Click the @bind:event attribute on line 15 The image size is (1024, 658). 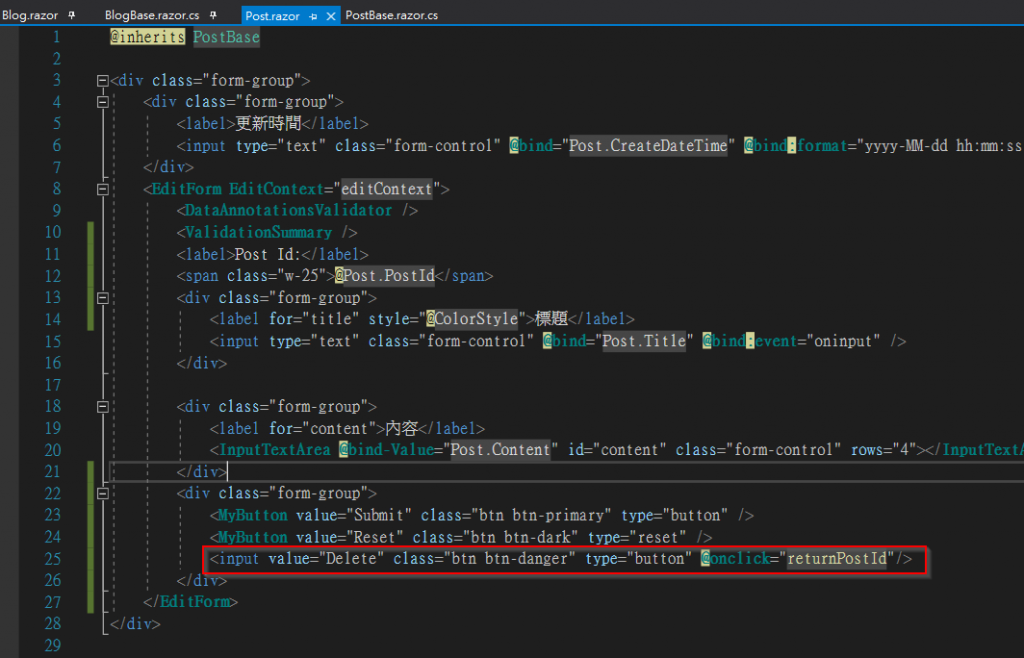click(749, 341)
